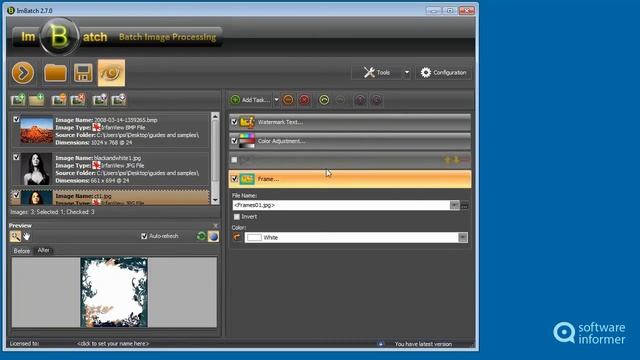Click the image icon with the down arrow
The height and width of the screenshot is (360, 640).
pos(119,100)
